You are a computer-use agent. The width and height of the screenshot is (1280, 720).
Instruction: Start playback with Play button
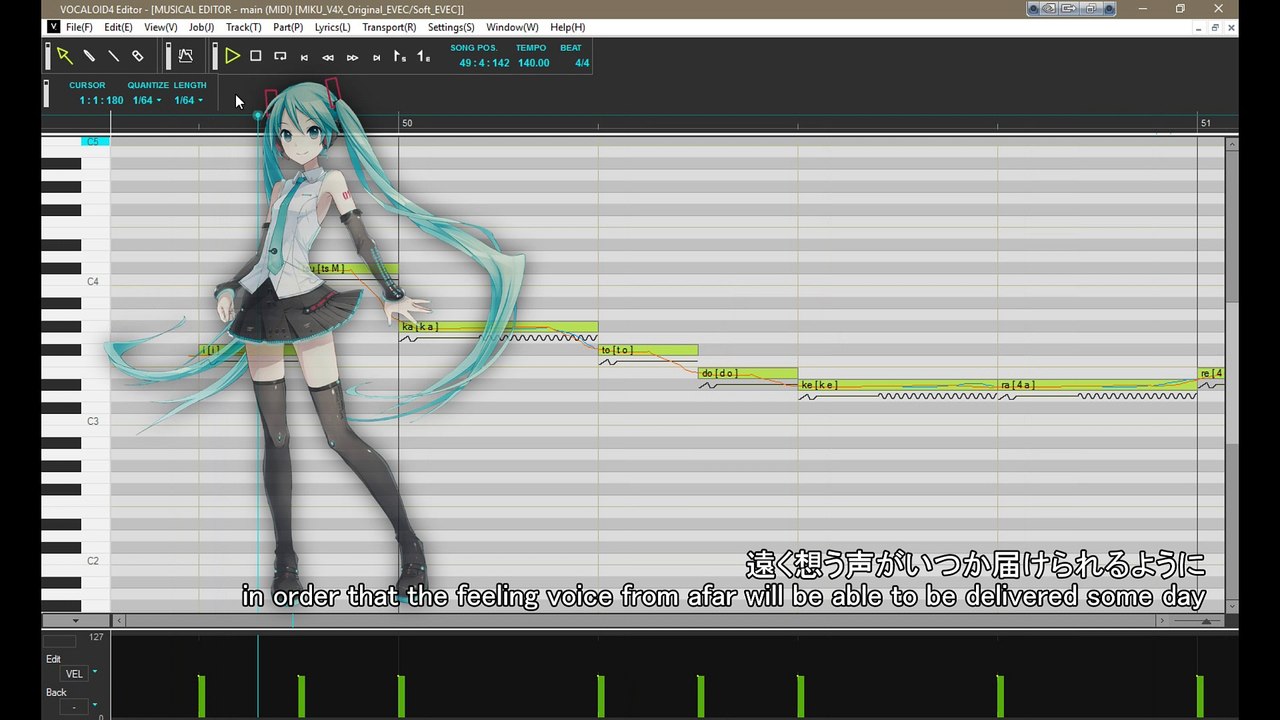(x=232, y=56)
